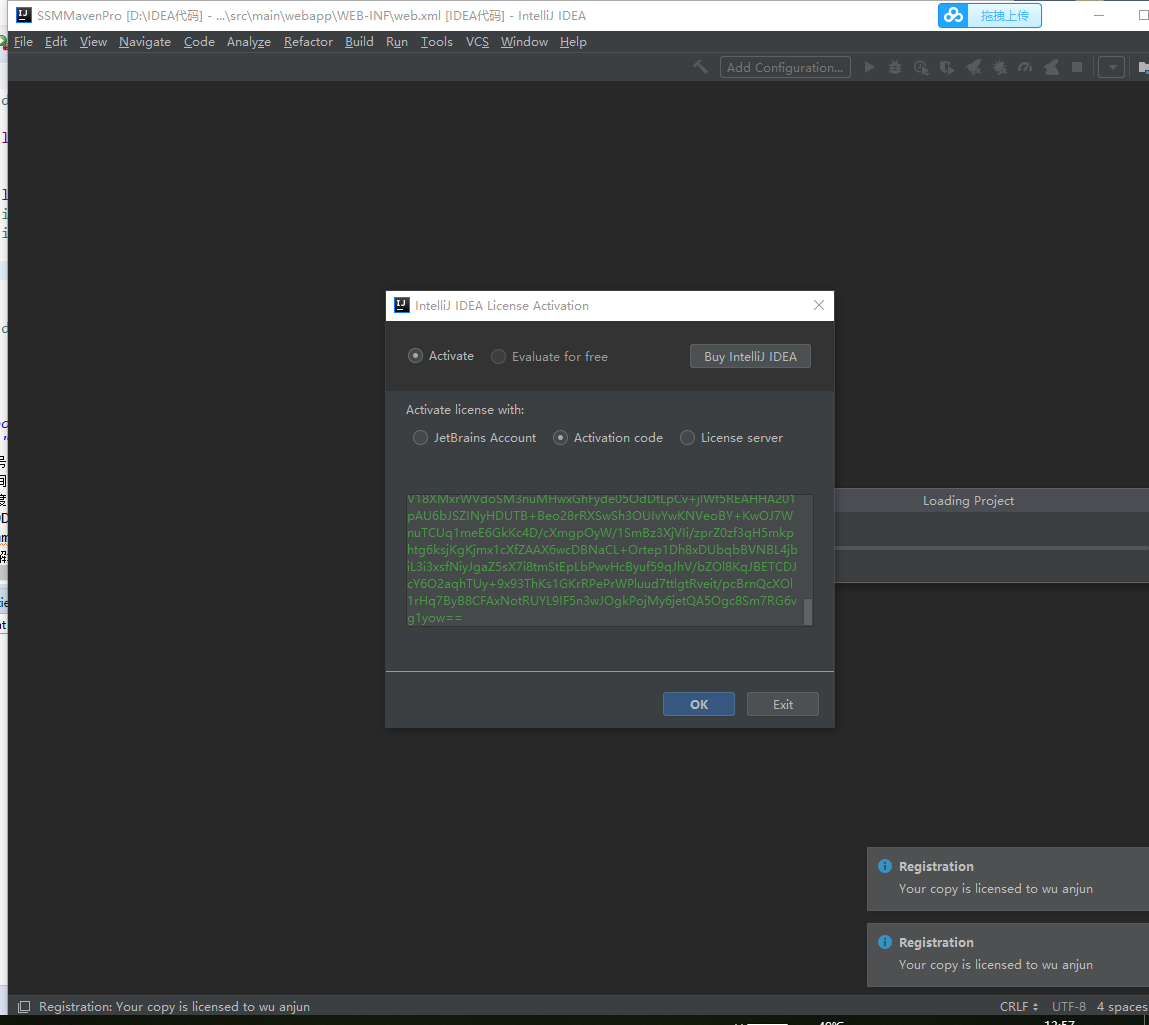Choose Activation code license option

(561, 437)
